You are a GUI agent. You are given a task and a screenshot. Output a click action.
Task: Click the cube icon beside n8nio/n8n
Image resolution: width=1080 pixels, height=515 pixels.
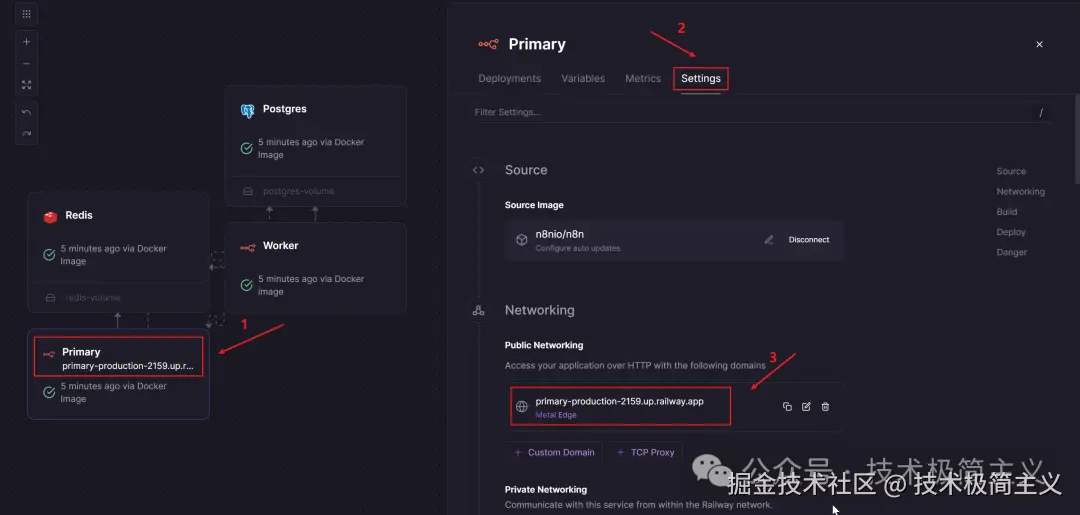(521, 240)
